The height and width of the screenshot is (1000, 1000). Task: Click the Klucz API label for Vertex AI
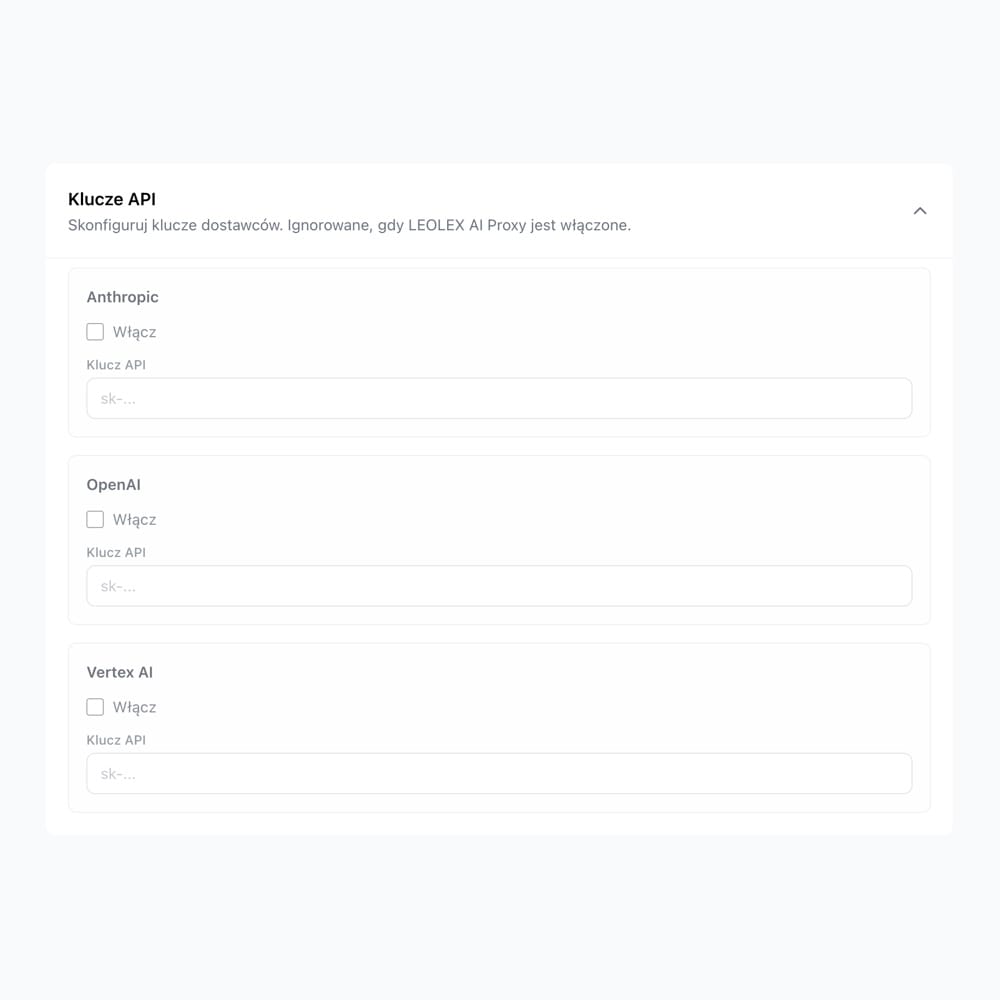(x=116, y=740)
